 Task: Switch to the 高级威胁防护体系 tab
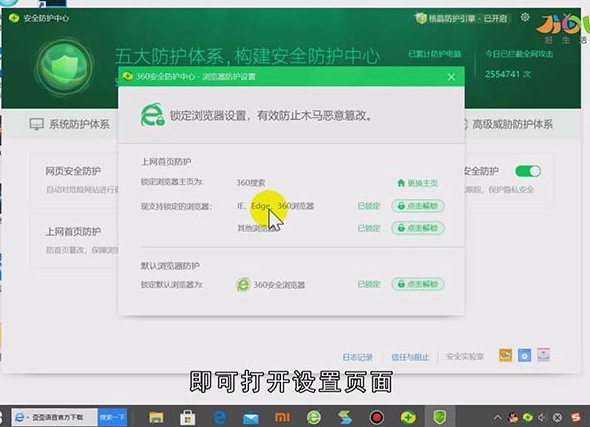512,124
